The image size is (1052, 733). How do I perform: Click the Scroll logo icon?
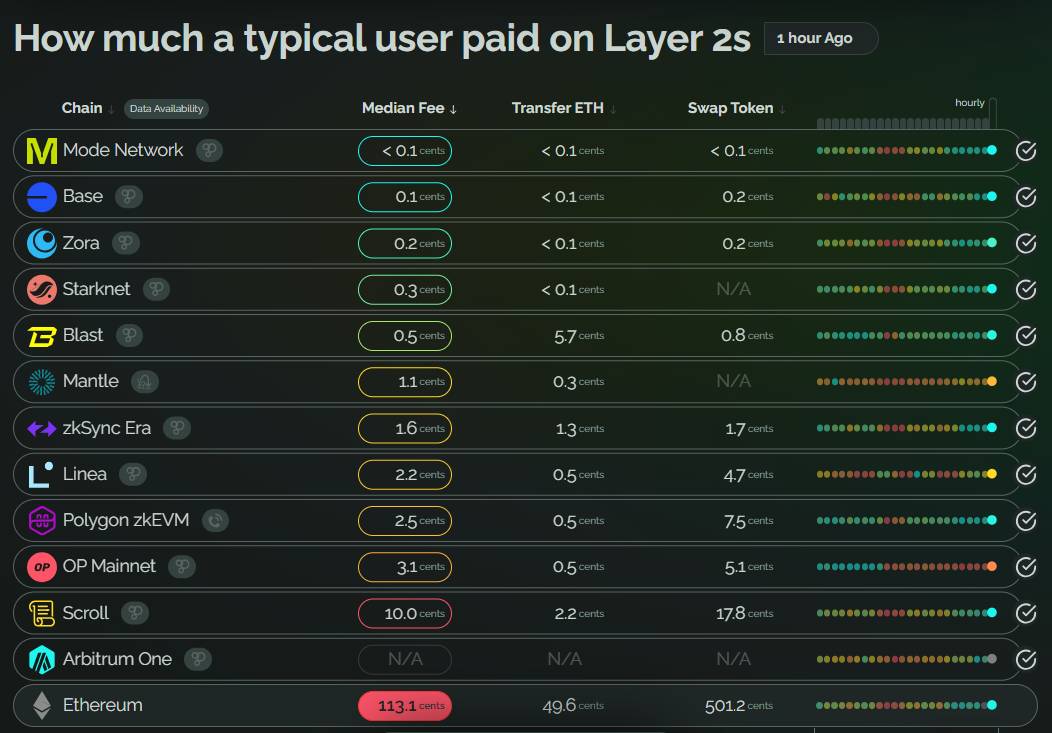[x=42, y=613]
